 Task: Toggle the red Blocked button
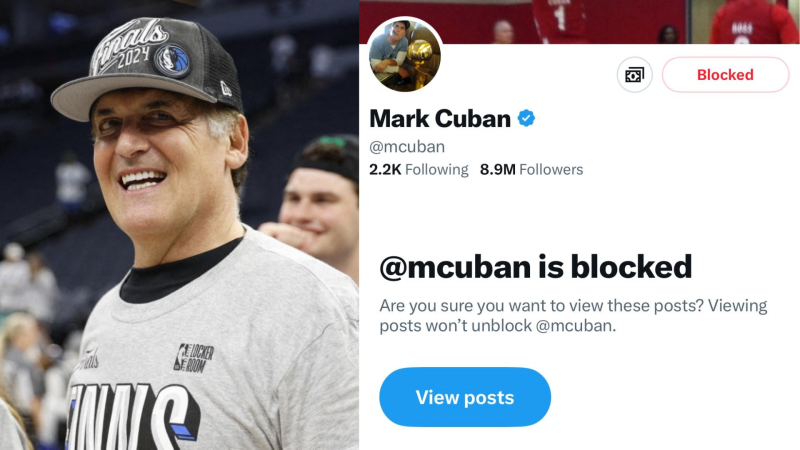coord(725,75)
